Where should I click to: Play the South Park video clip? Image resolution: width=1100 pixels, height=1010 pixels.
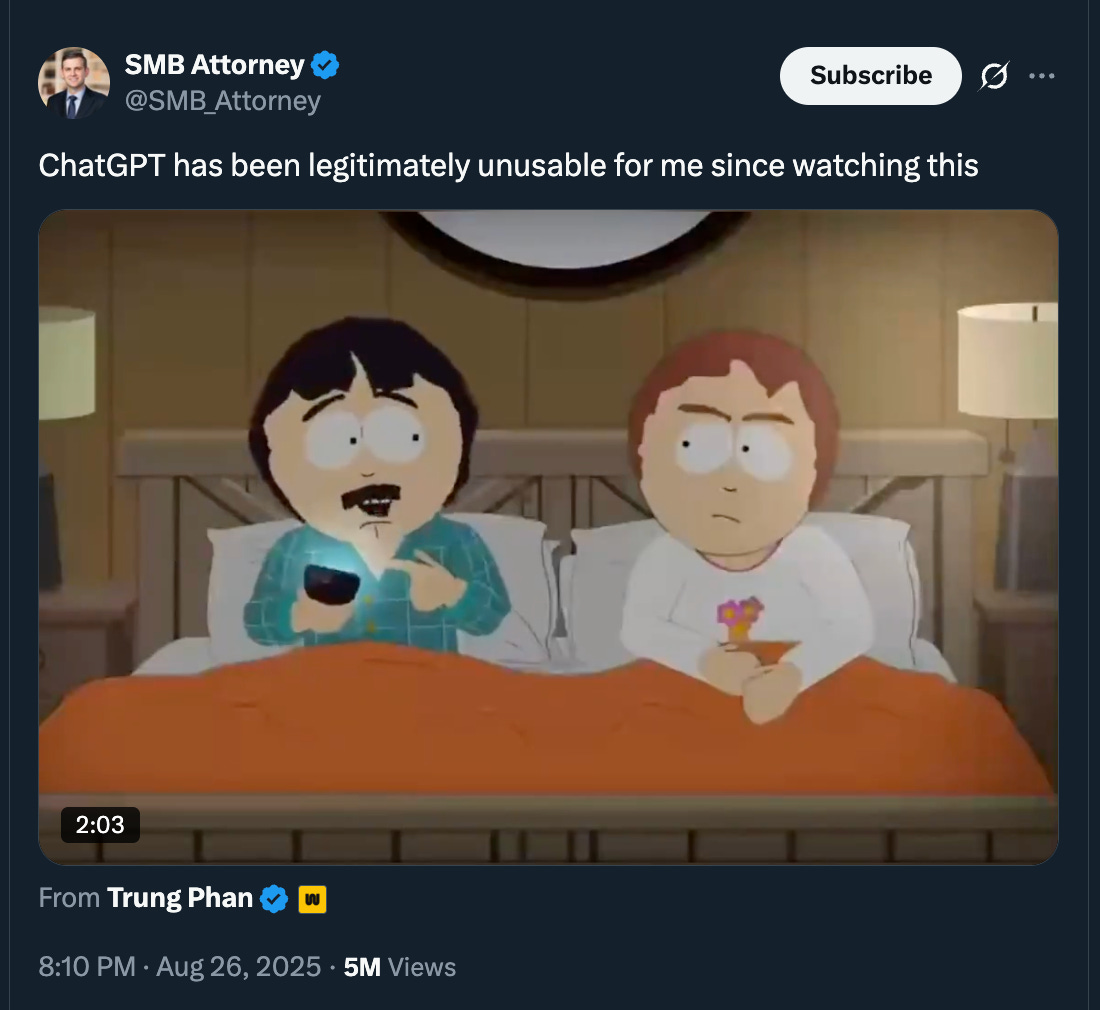[x=548, y=537]
